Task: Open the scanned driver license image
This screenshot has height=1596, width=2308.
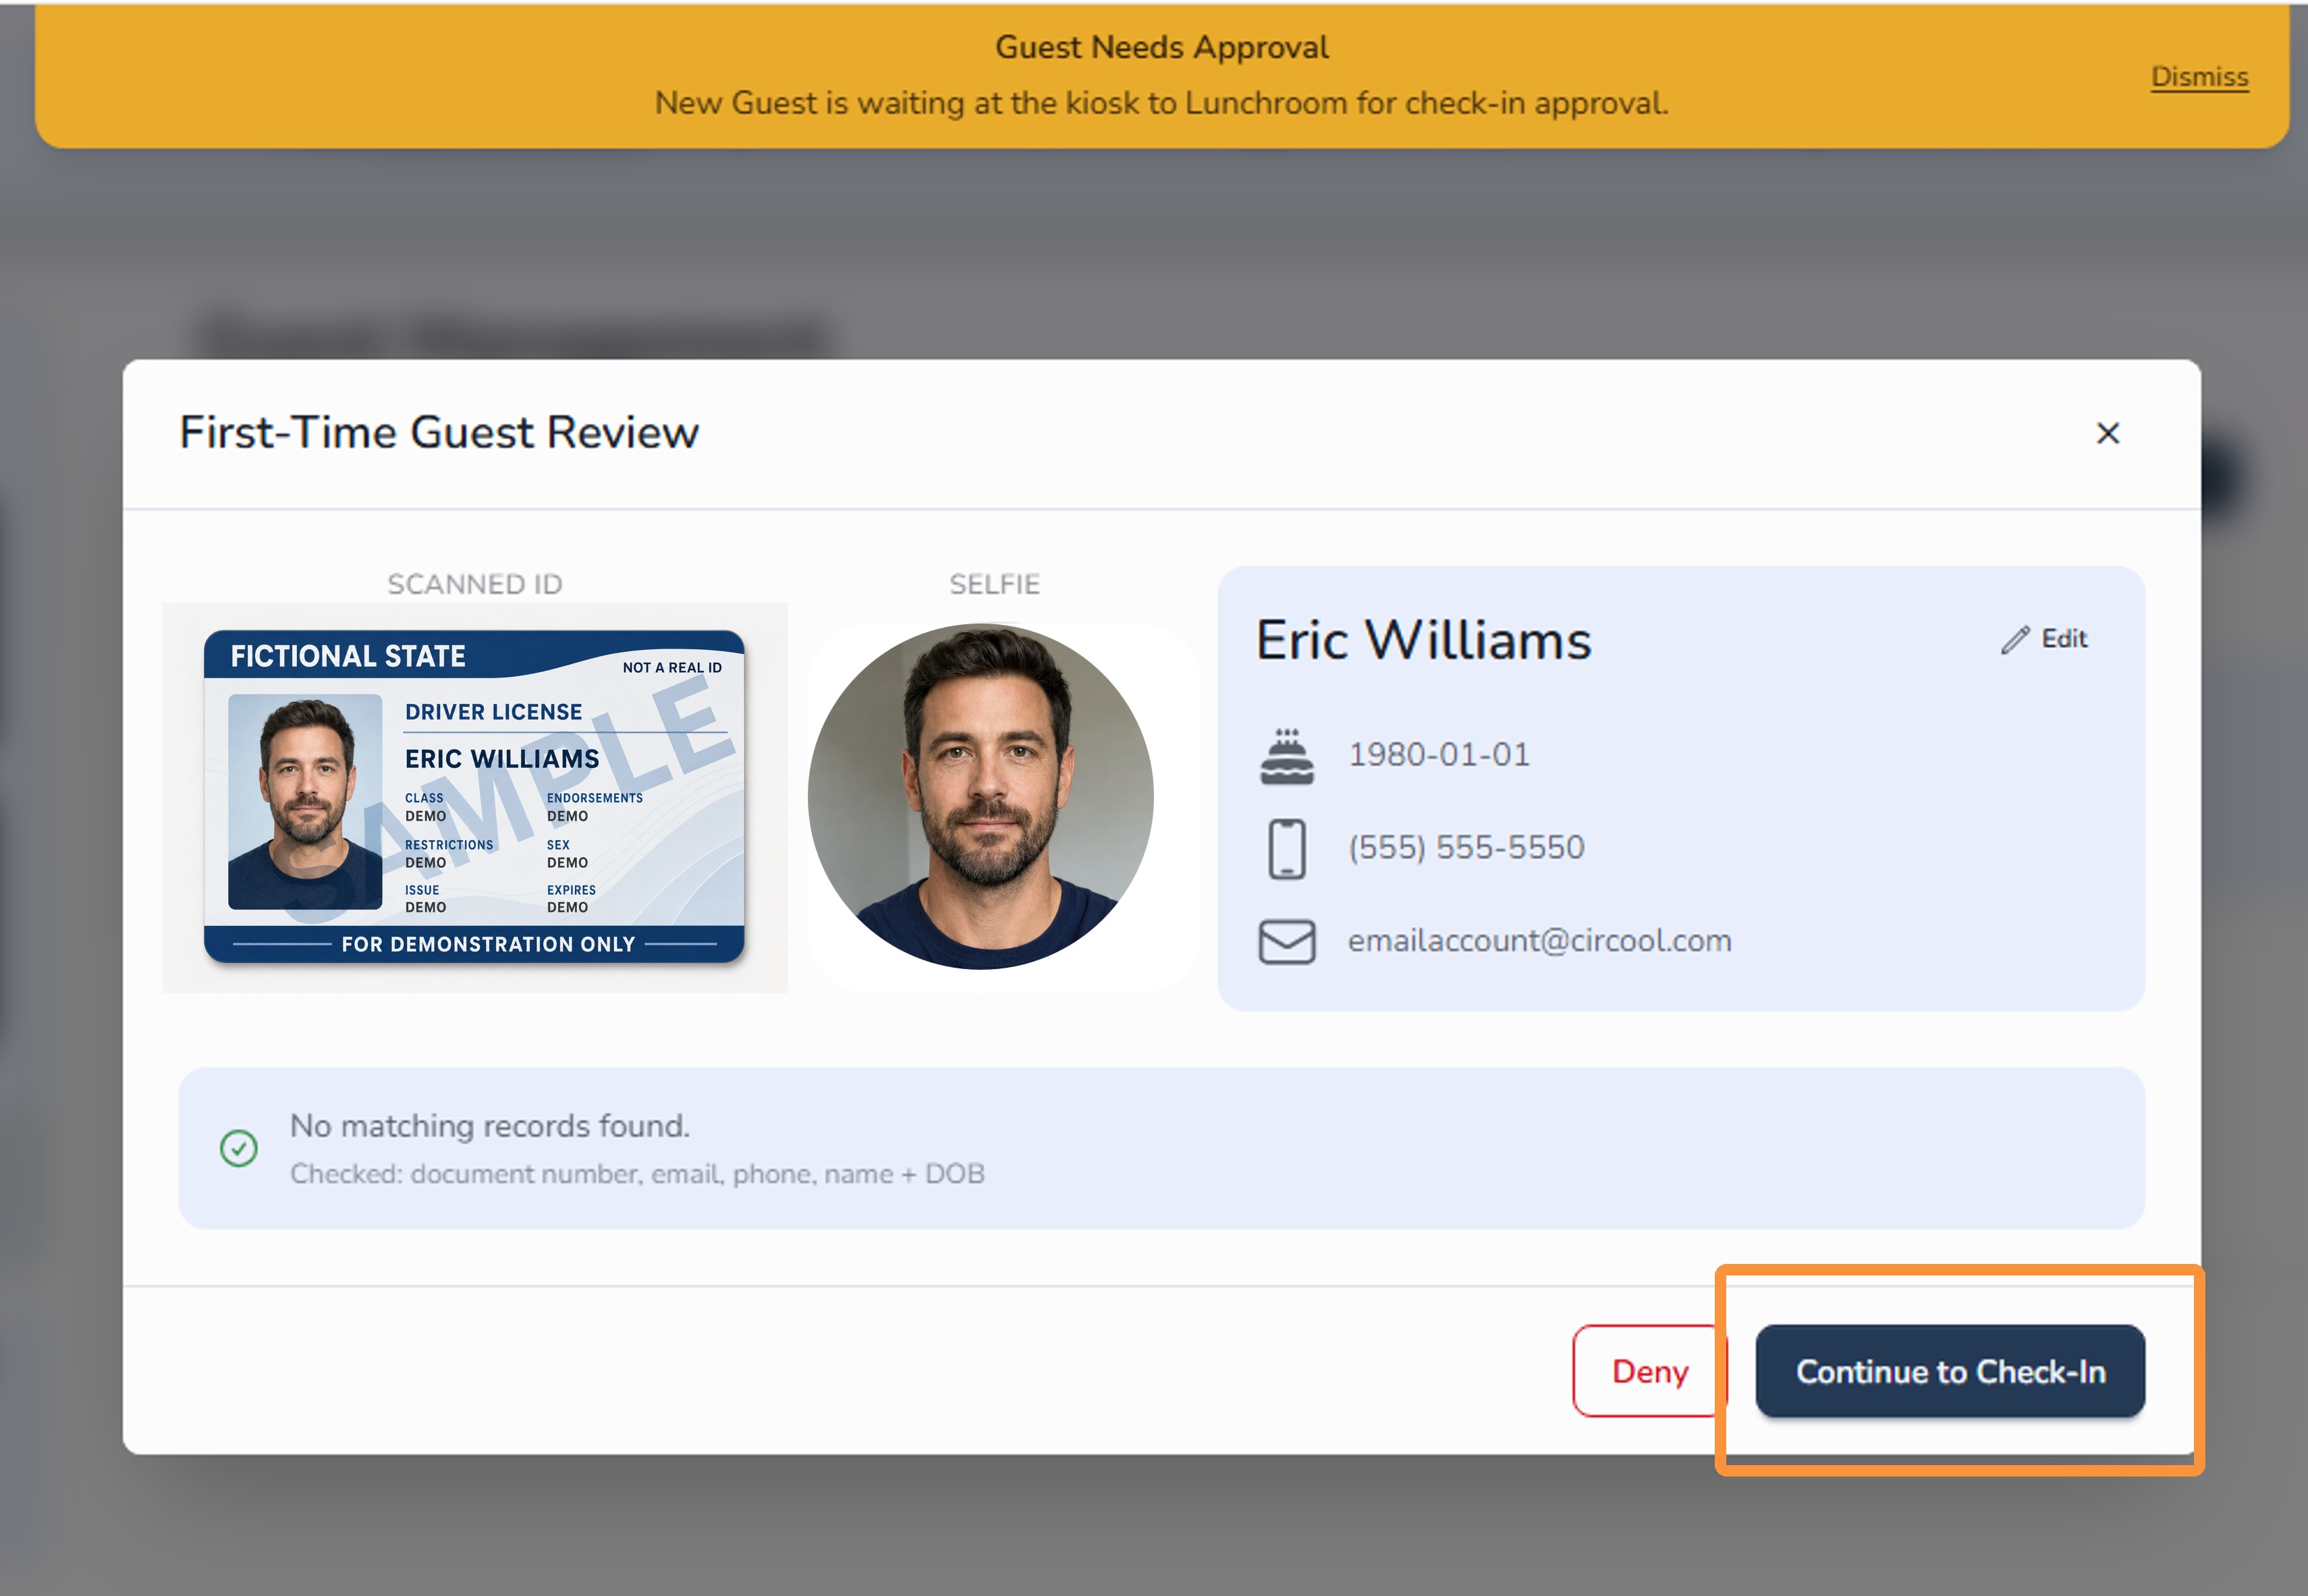Action: point(475,797)
